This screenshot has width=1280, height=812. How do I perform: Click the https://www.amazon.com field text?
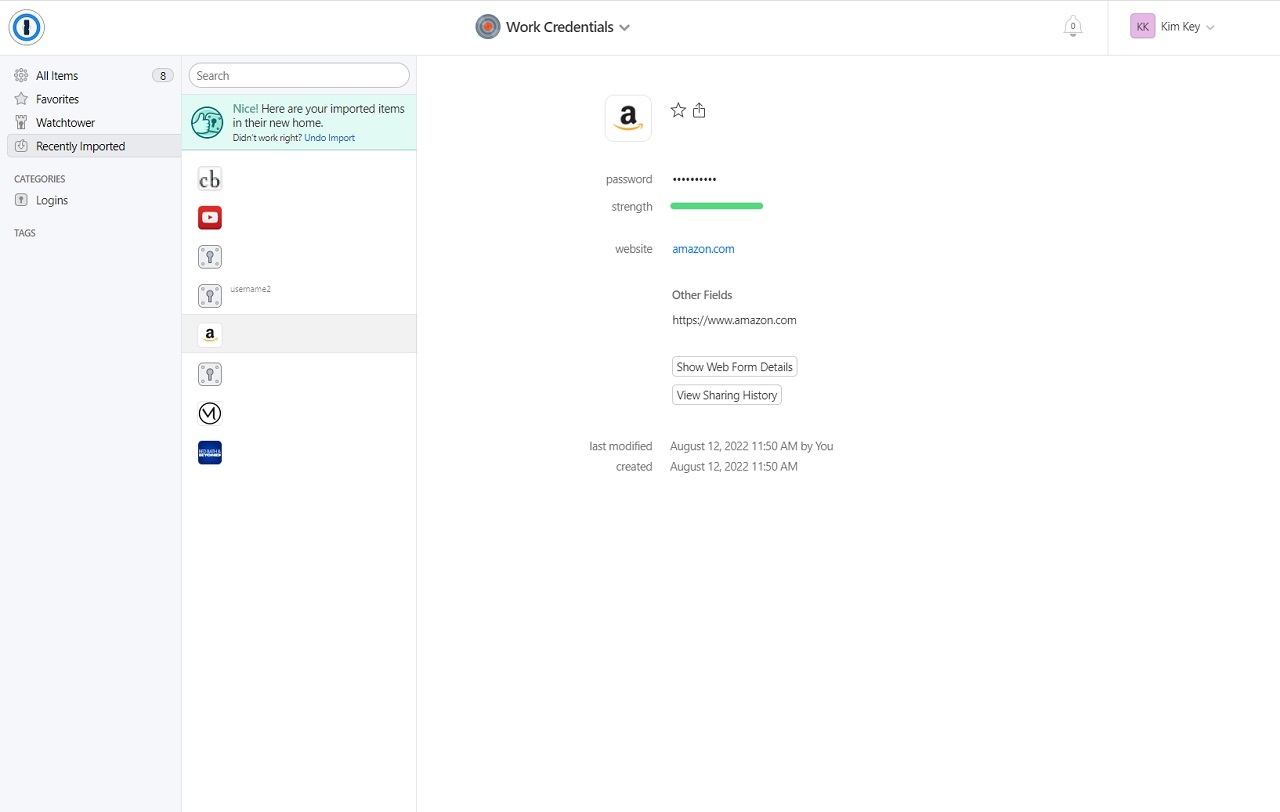[734, 321]
